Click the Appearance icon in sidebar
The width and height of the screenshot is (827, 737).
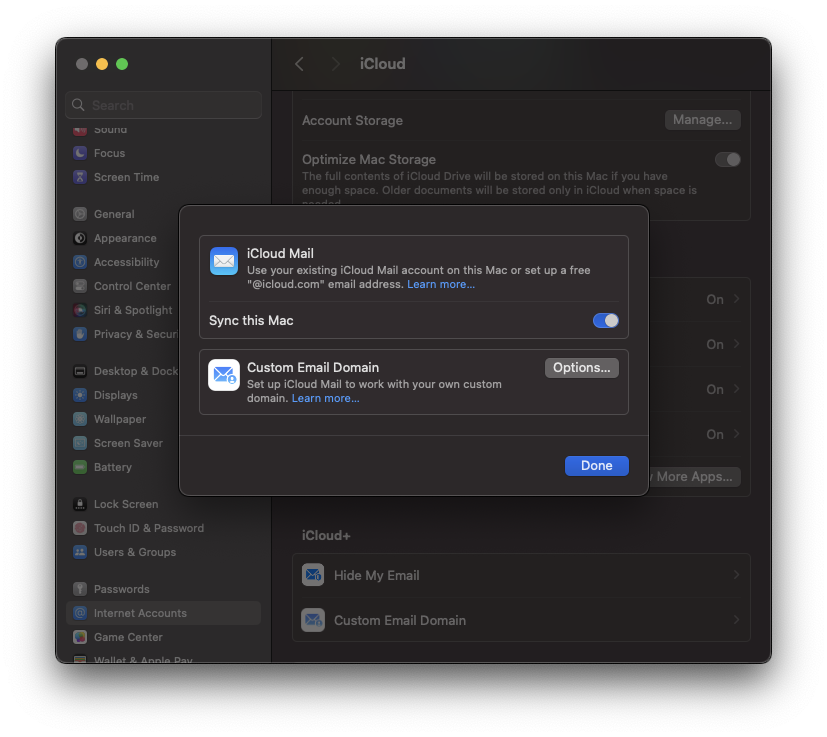click(x=80, y=238)
